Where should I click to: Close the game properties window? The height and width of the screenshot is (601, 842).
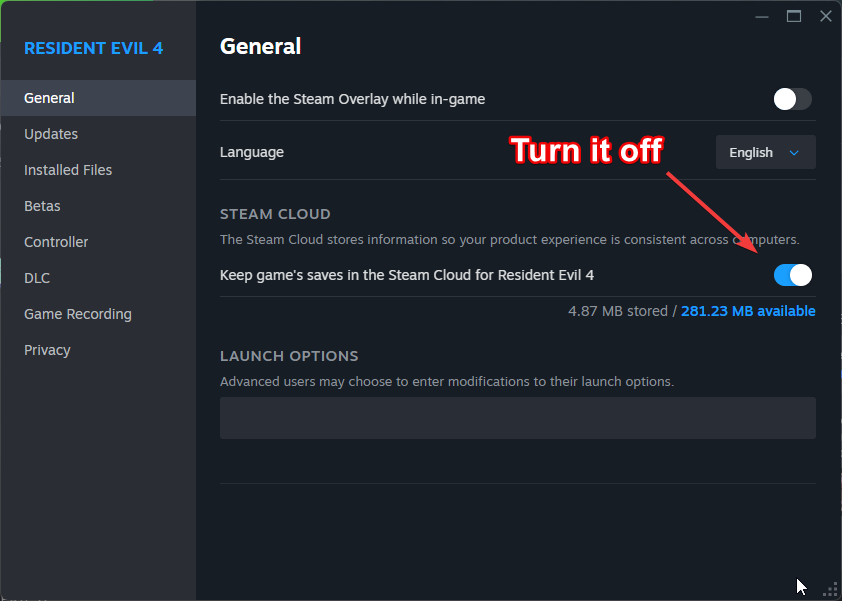coord(825,16)
